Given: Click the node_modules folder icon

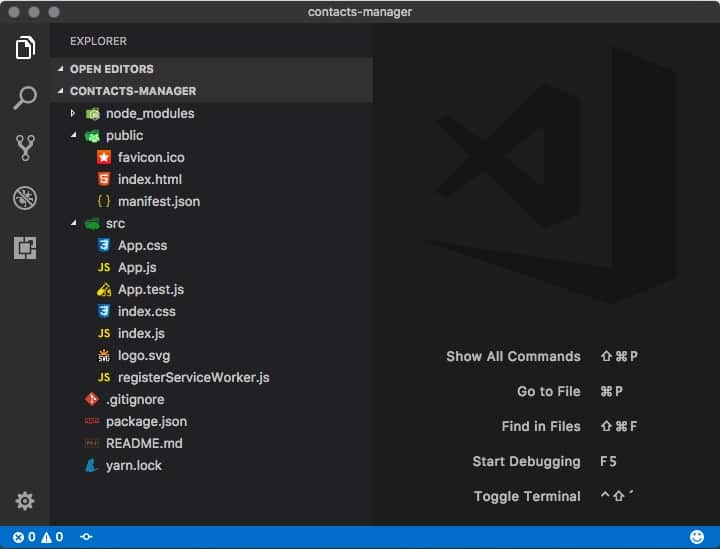Looking at the screenshot, I should (x=92, y=113).
